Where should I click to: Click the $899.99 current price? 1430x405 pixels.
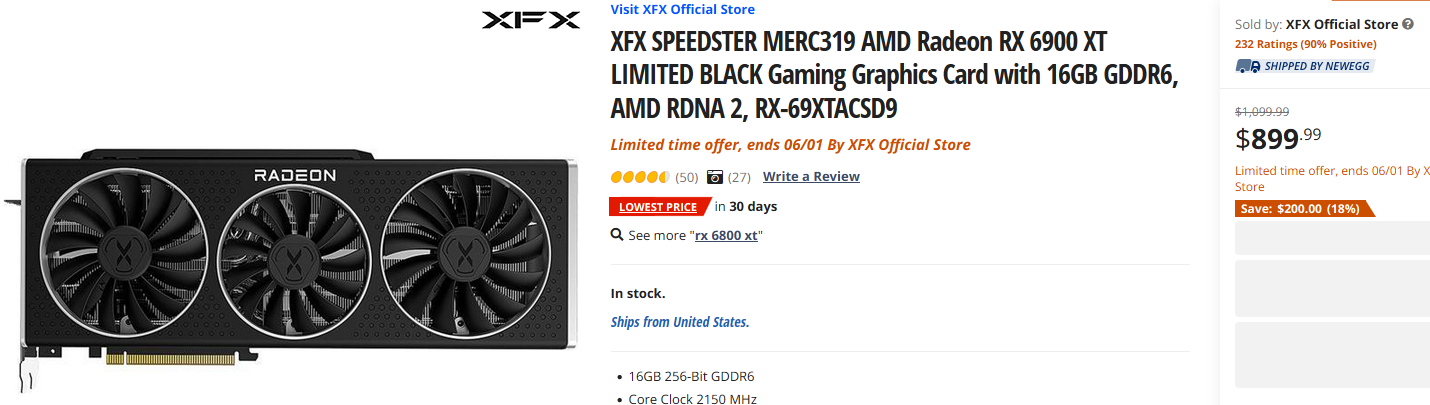click(x=1278, y=138)
